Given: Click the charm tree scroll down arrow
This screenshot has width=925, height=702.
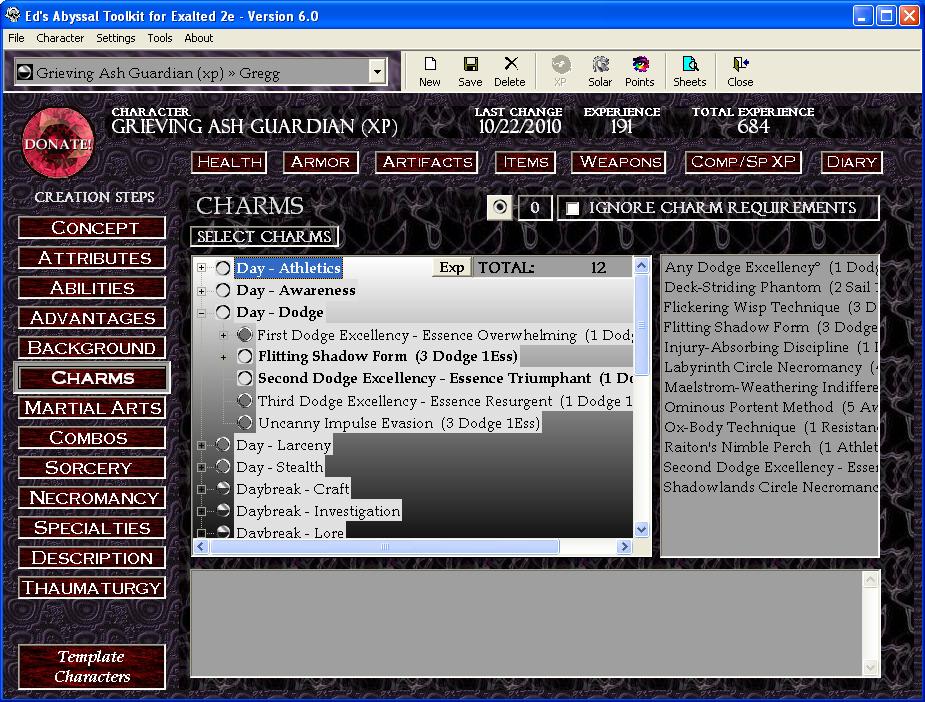Looking at the screenshot, I should click(641, 529).
